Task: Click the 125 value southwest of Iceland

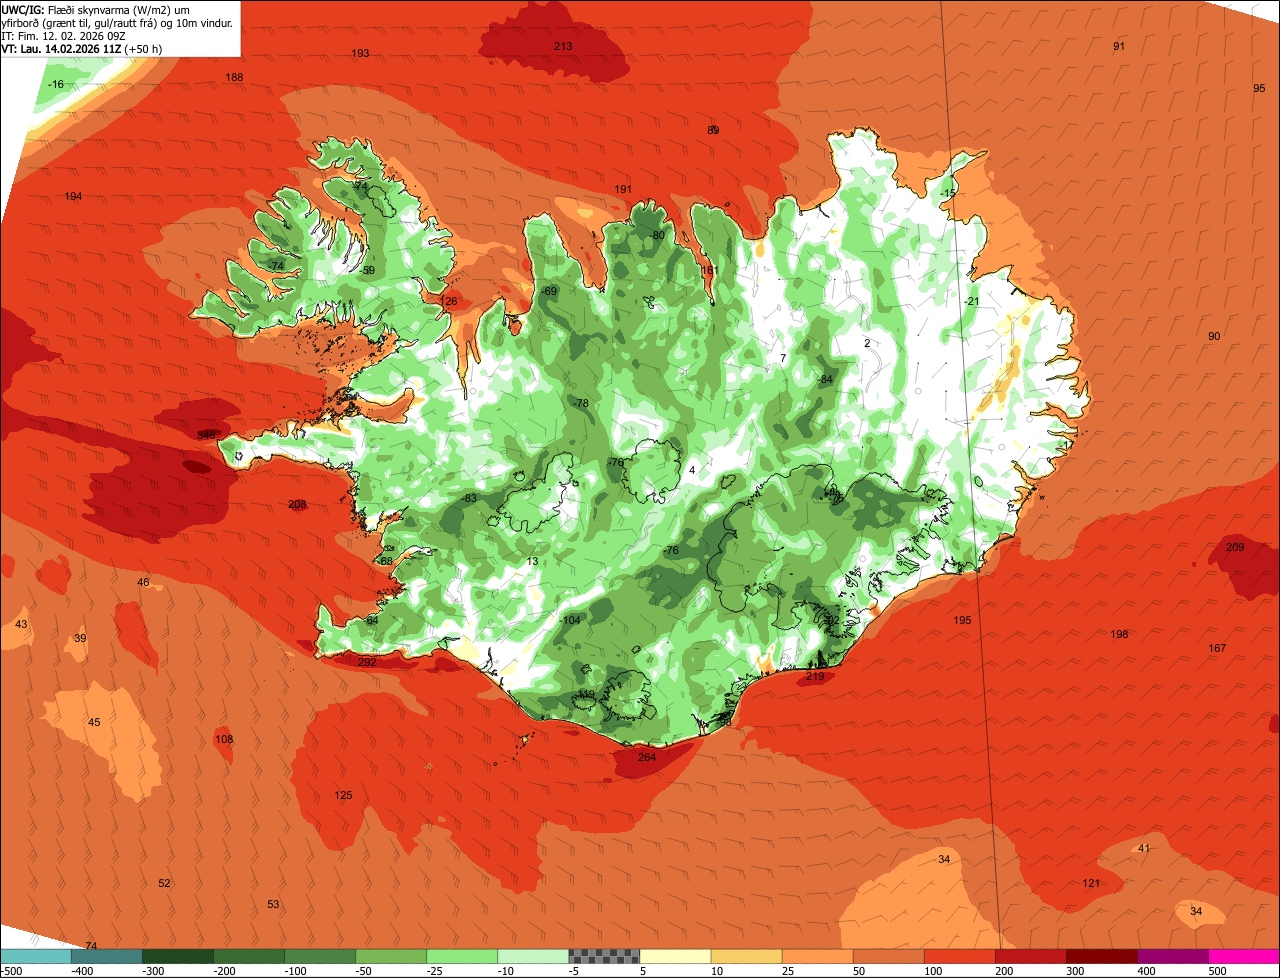Action: point(343,795)
